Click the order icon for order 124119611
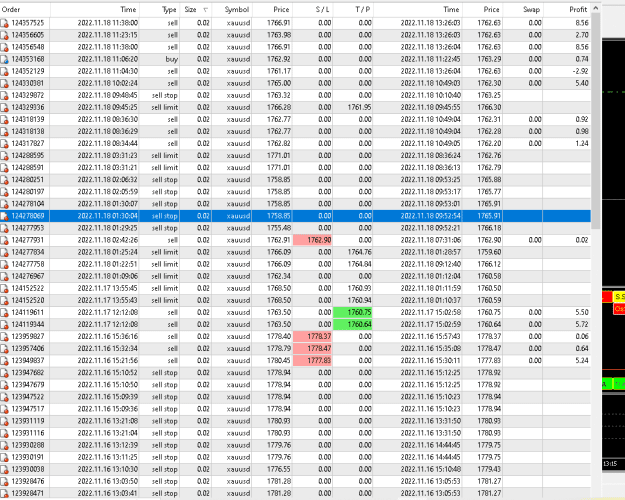The height and width of the screenshot is (500, 625). pos(4,312)
